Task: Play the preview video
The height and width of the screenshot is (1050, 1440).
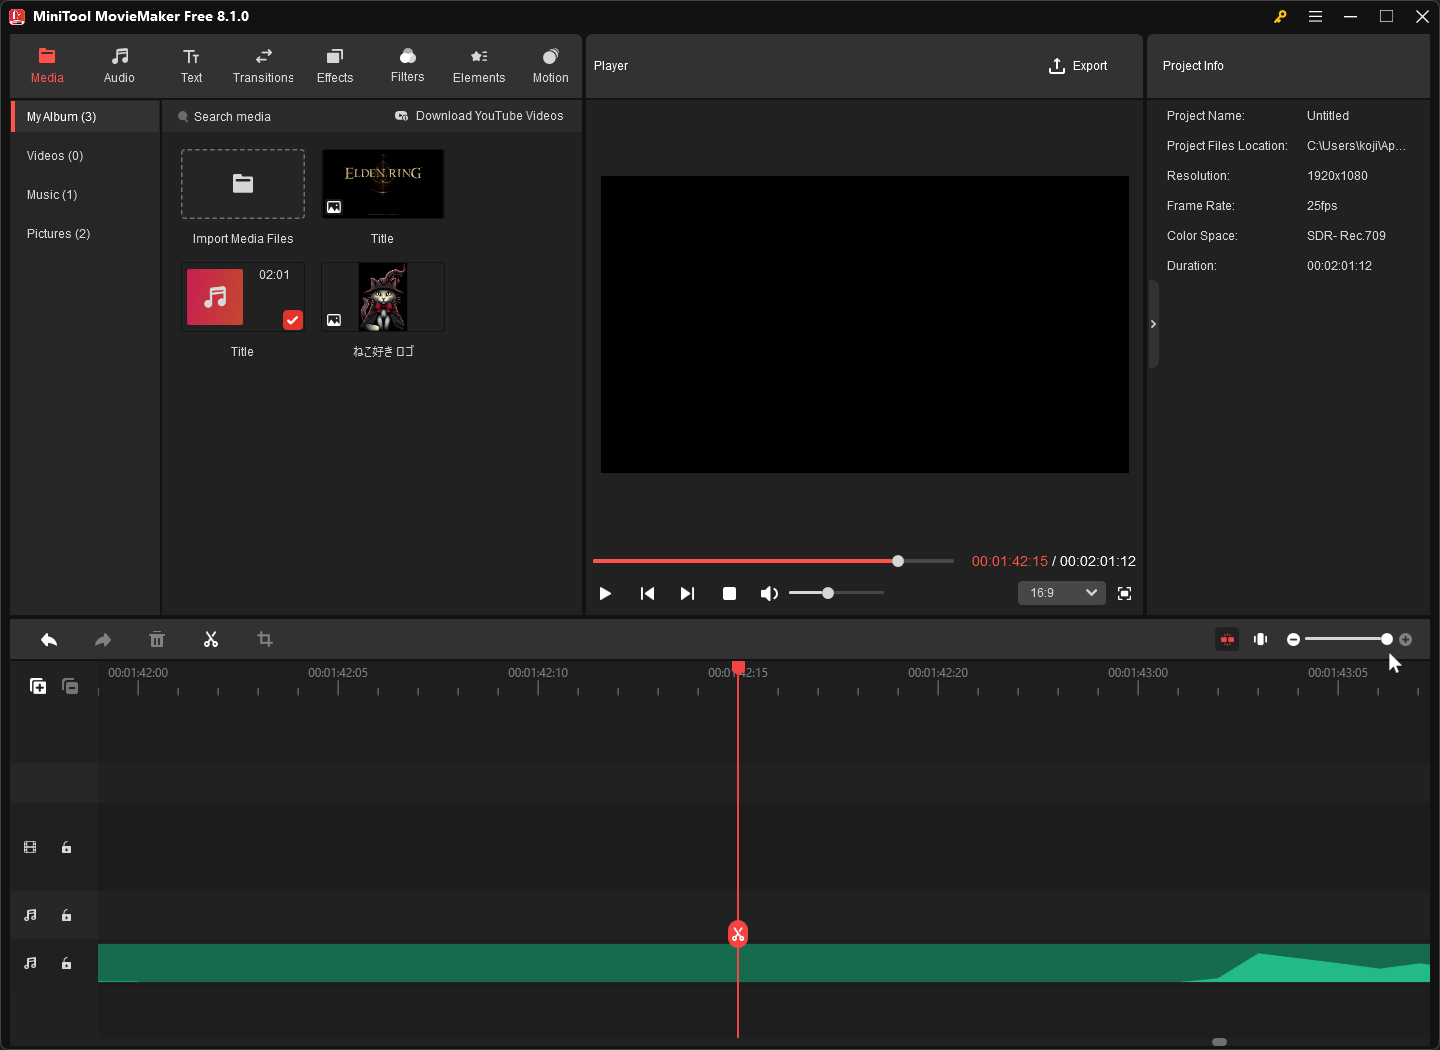Action: 605,594
